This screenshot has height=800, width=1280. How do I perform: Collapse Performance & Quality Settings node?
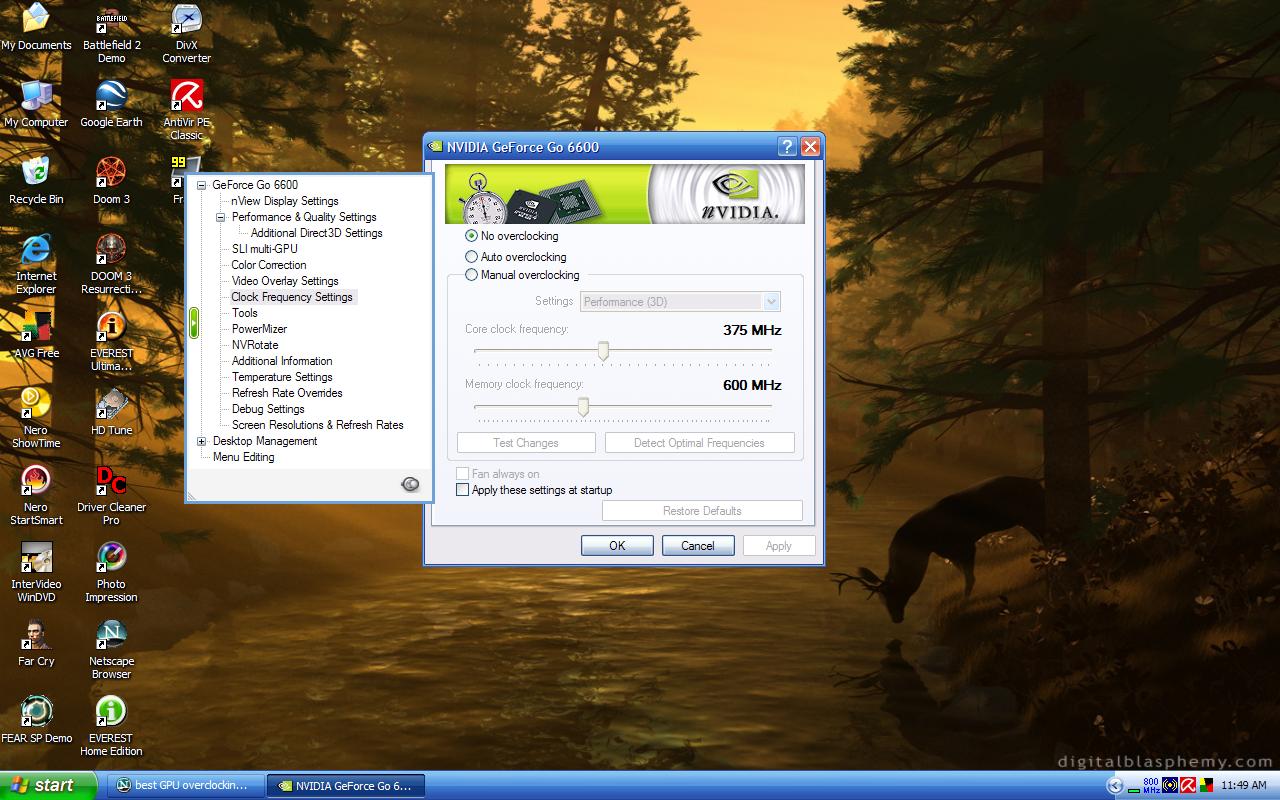click(x=221, y=217)
